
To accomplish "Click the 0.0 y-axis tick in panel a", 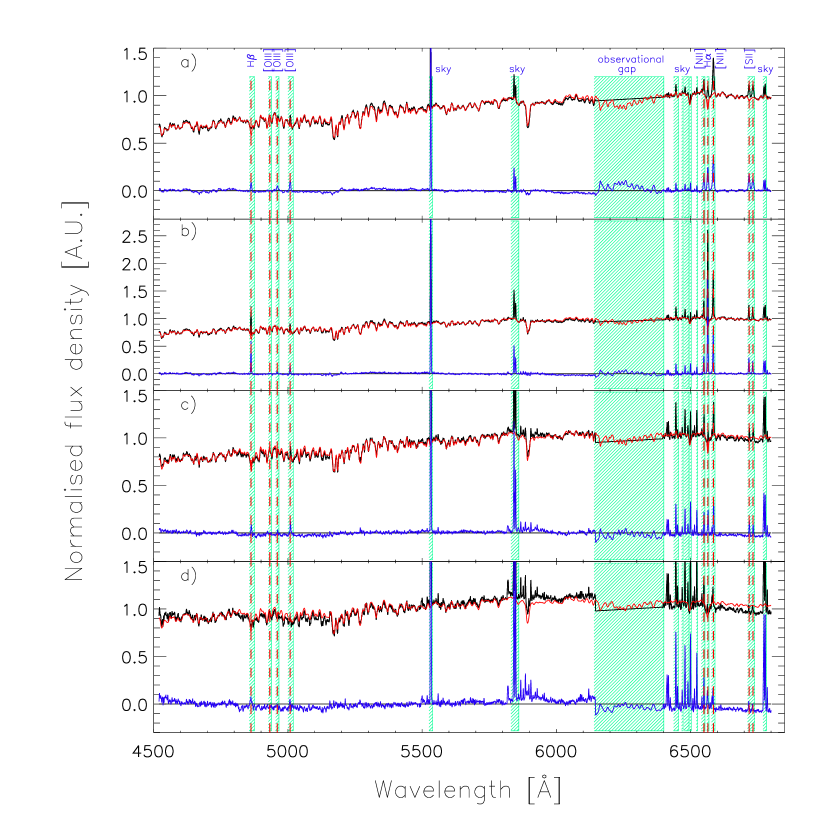I will (x=134, y=192).
